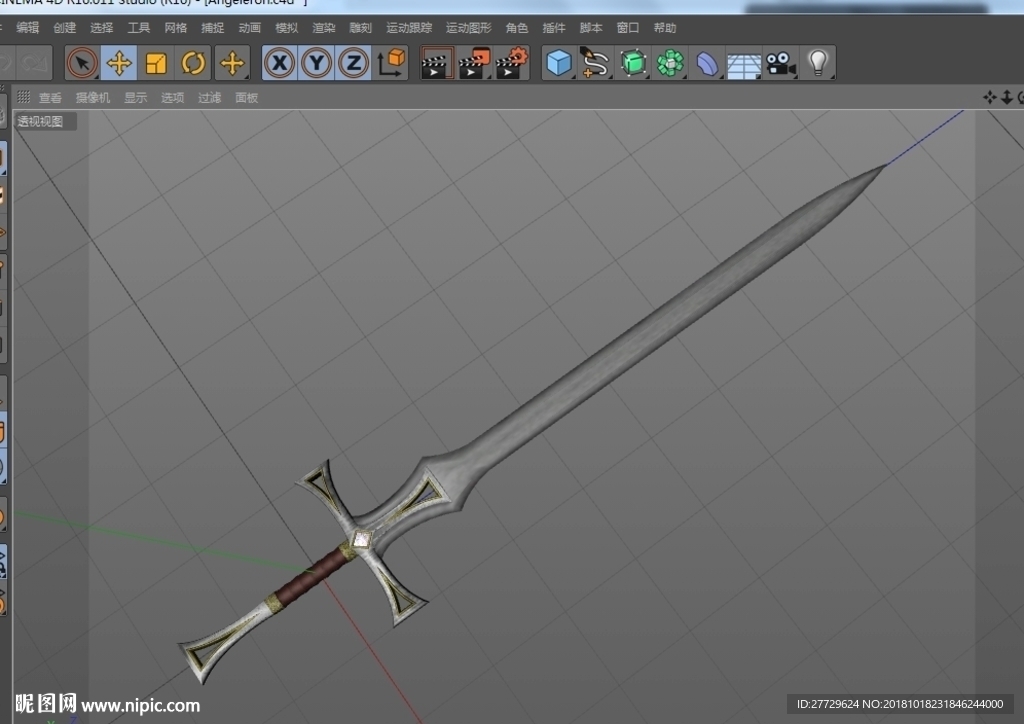Render the current view with clapperboard
This screenshot has width=1024, height=724.
(436, 63)
